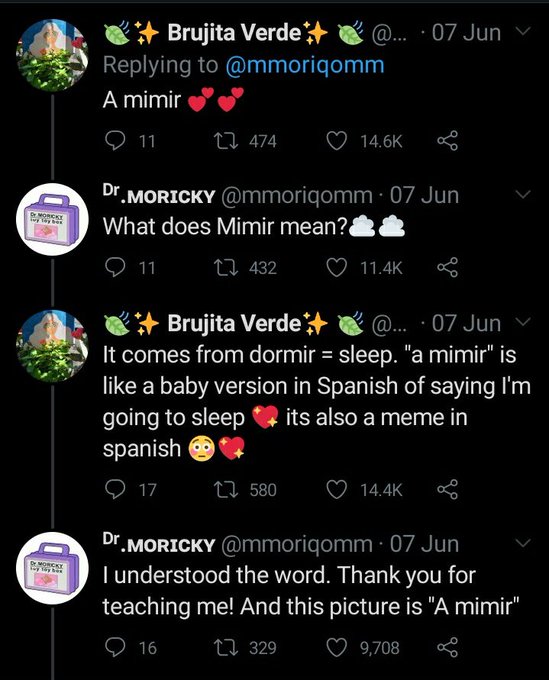
Task: Like the 'A mimir' tweet with 14.6K likes
Action: 337,141
